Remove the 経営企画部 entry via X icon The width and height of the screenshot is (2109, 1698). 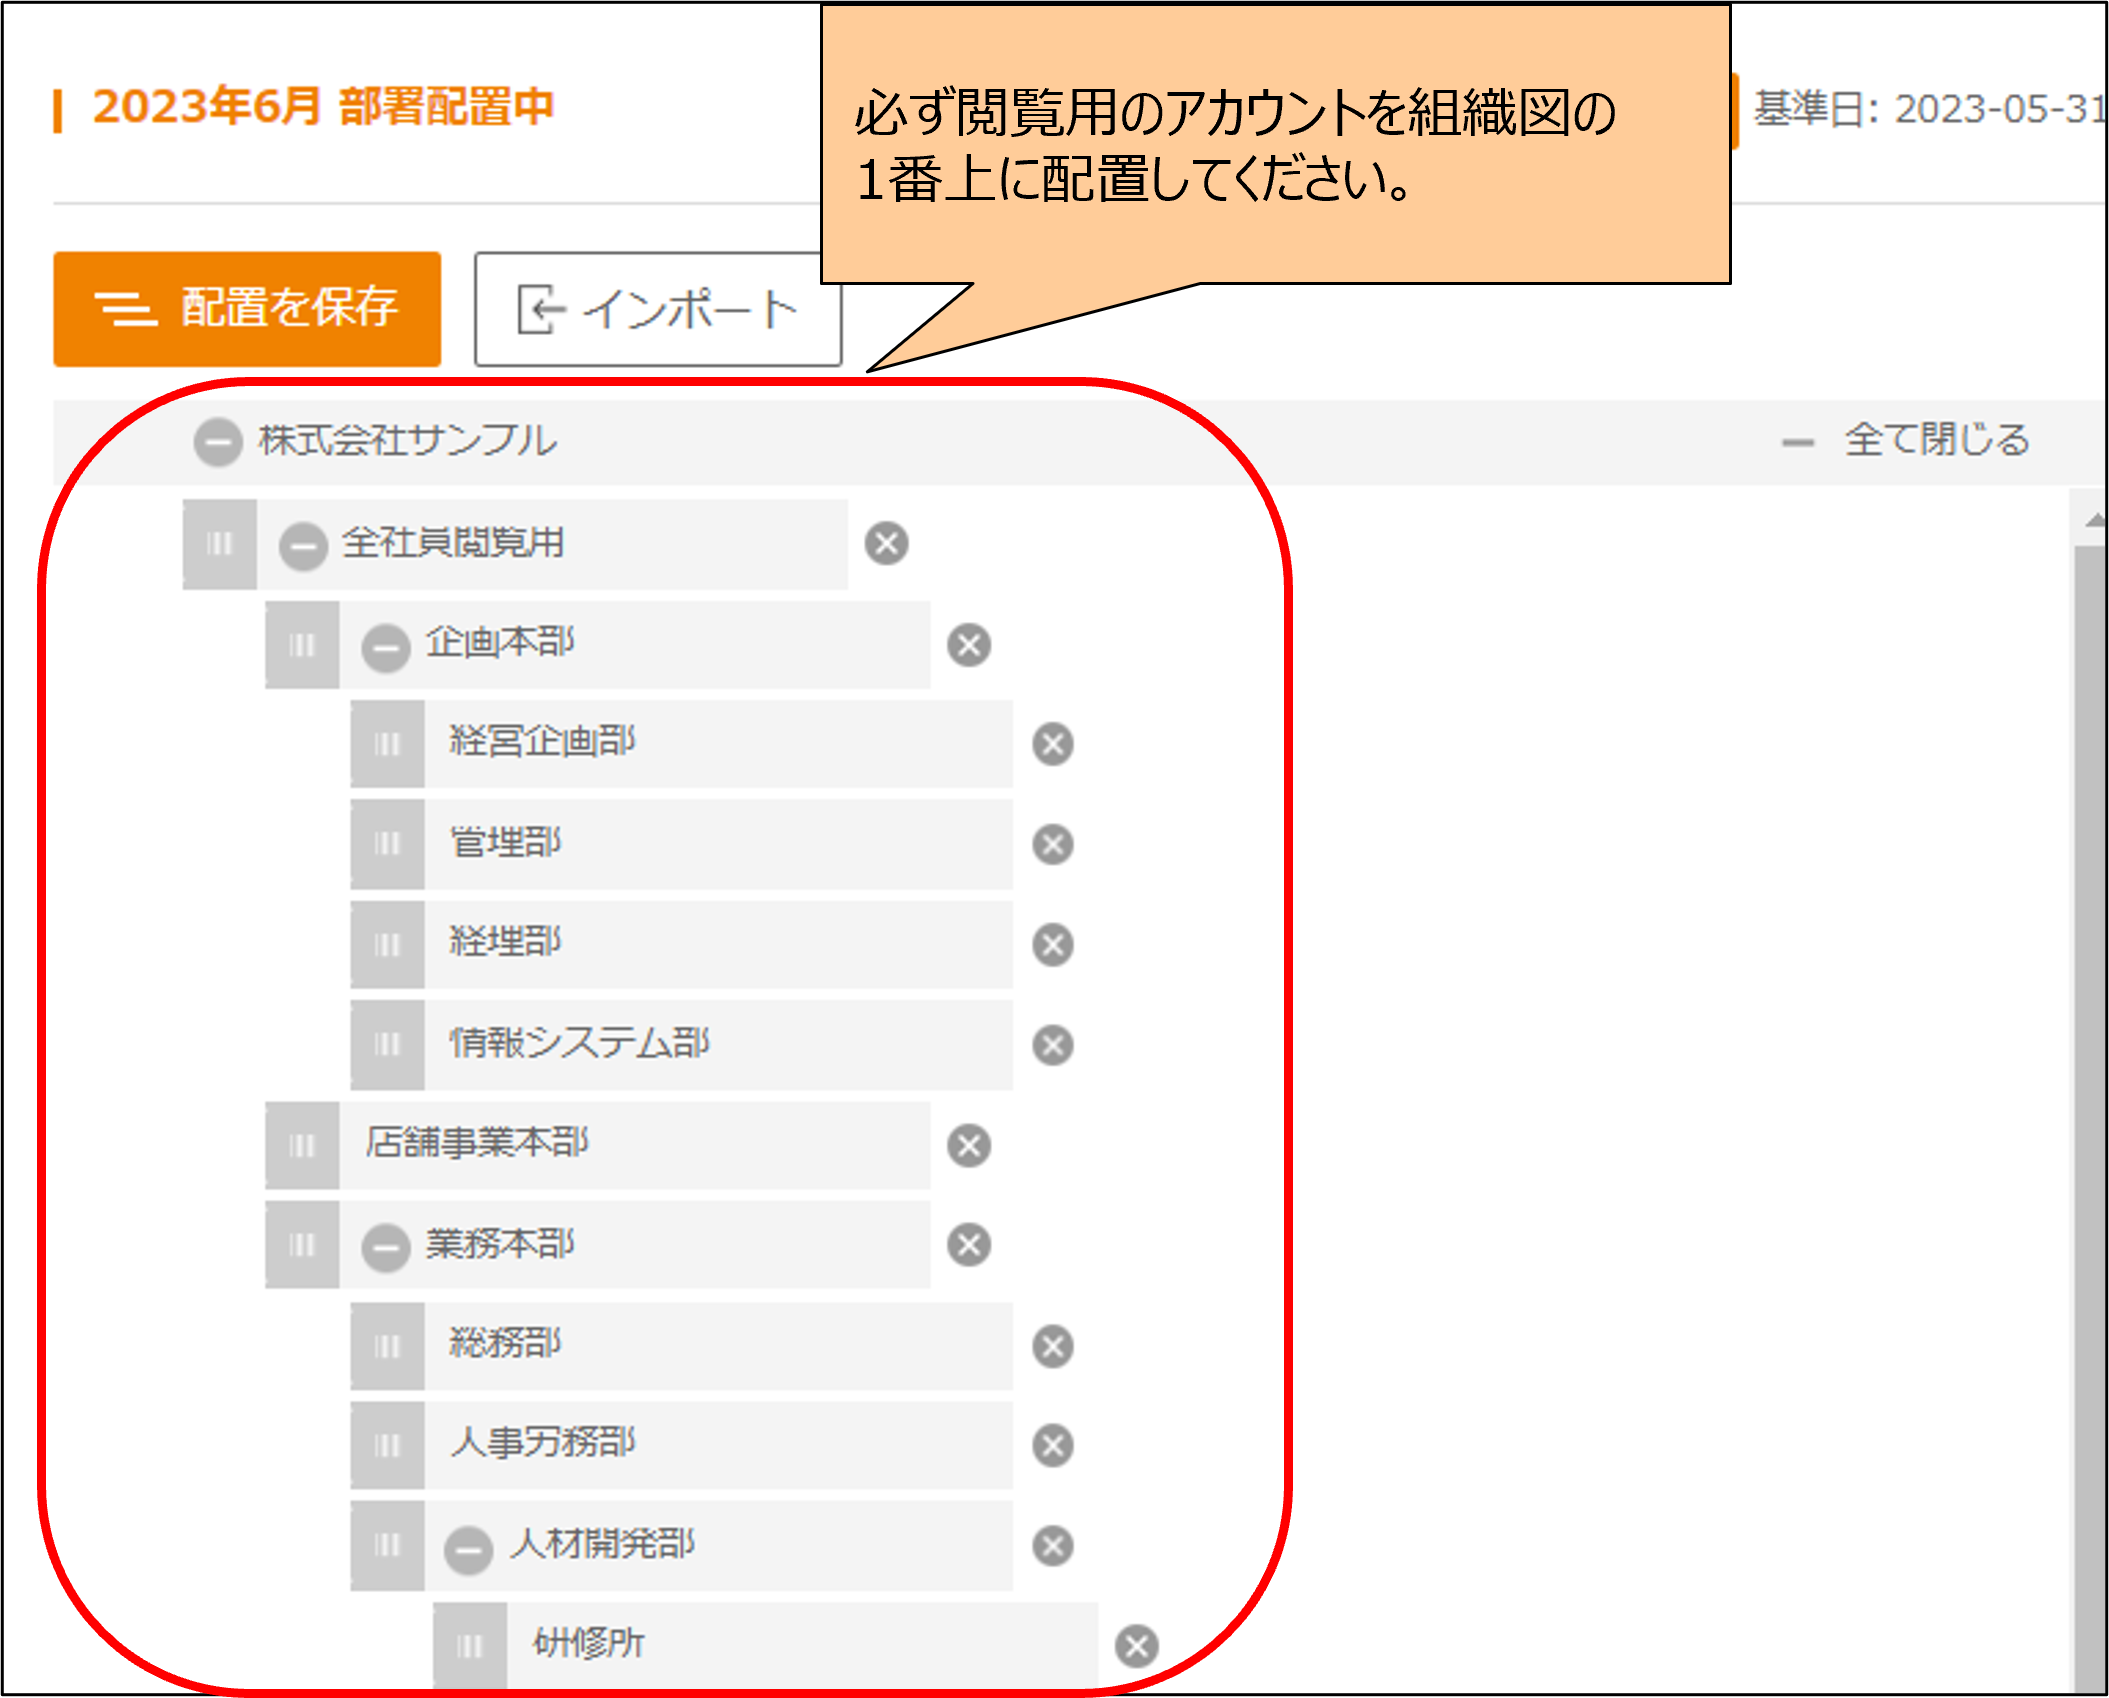point(1052,744)
